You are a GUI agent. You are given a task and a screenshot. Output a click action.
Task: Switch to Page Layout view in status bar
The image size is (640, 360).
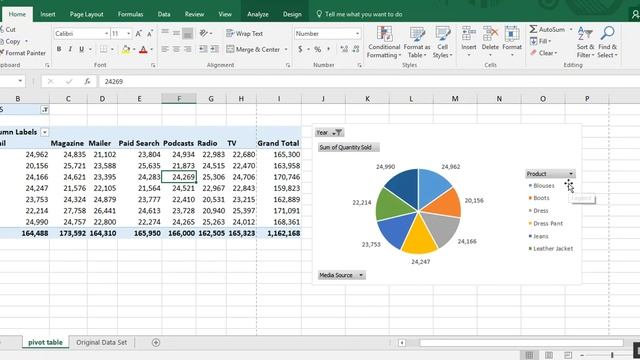[549, 355]
